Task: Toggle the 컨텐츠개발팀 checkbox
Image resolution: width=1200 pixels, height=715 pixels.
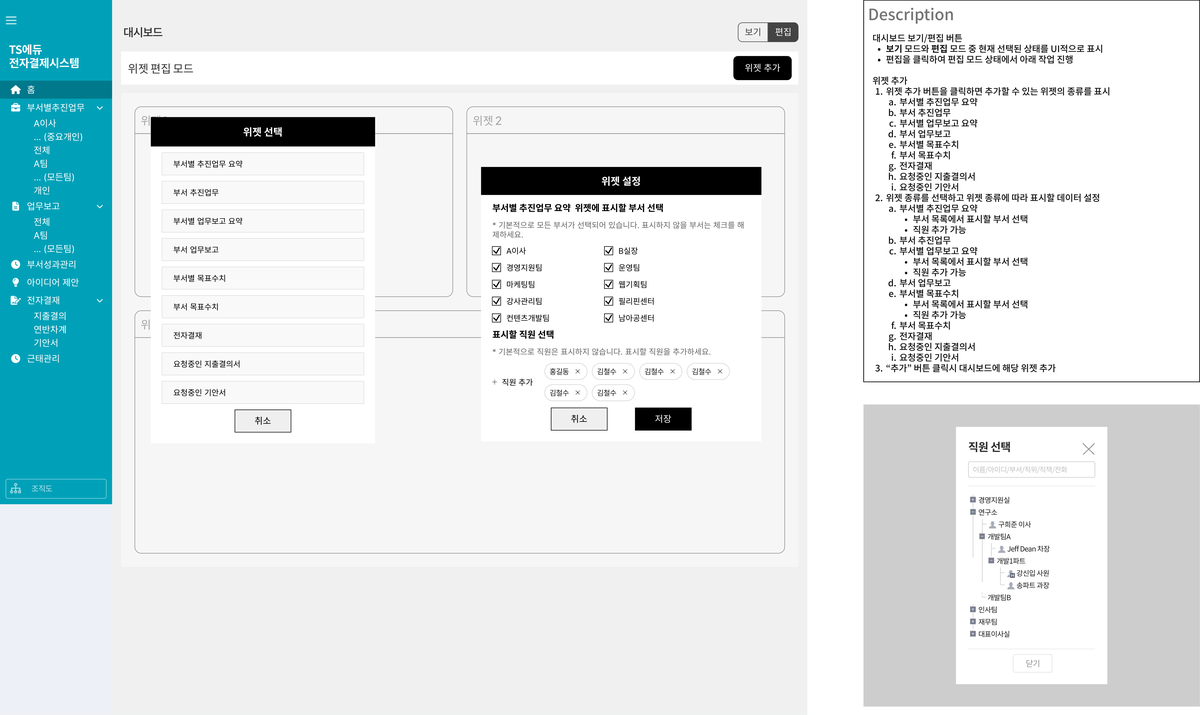Action: (x=497, y=318)
